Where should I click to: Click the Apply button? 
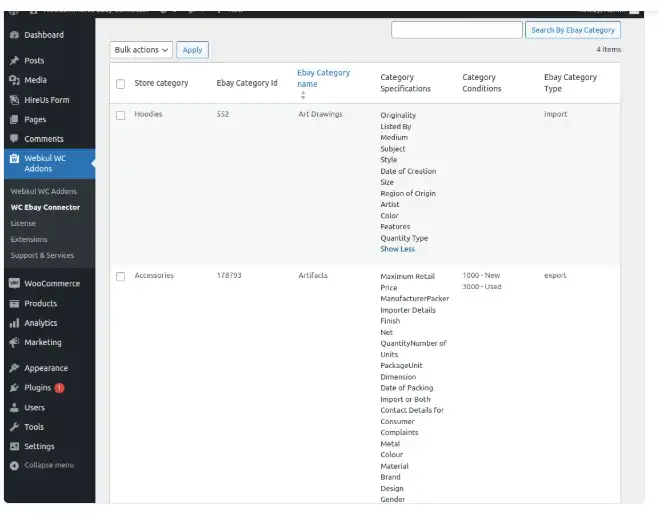192,50
